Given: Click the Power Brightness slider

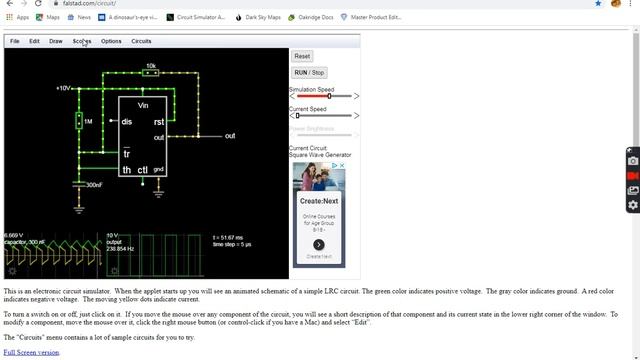Looking at the screenshot, I should click(324, 135).
